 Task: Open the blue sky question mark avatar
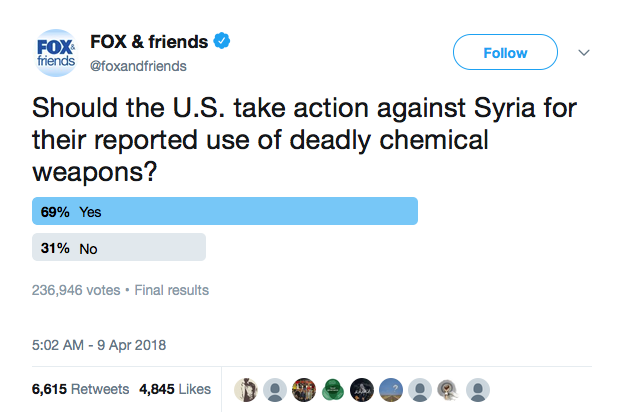(x=391, y=390)
